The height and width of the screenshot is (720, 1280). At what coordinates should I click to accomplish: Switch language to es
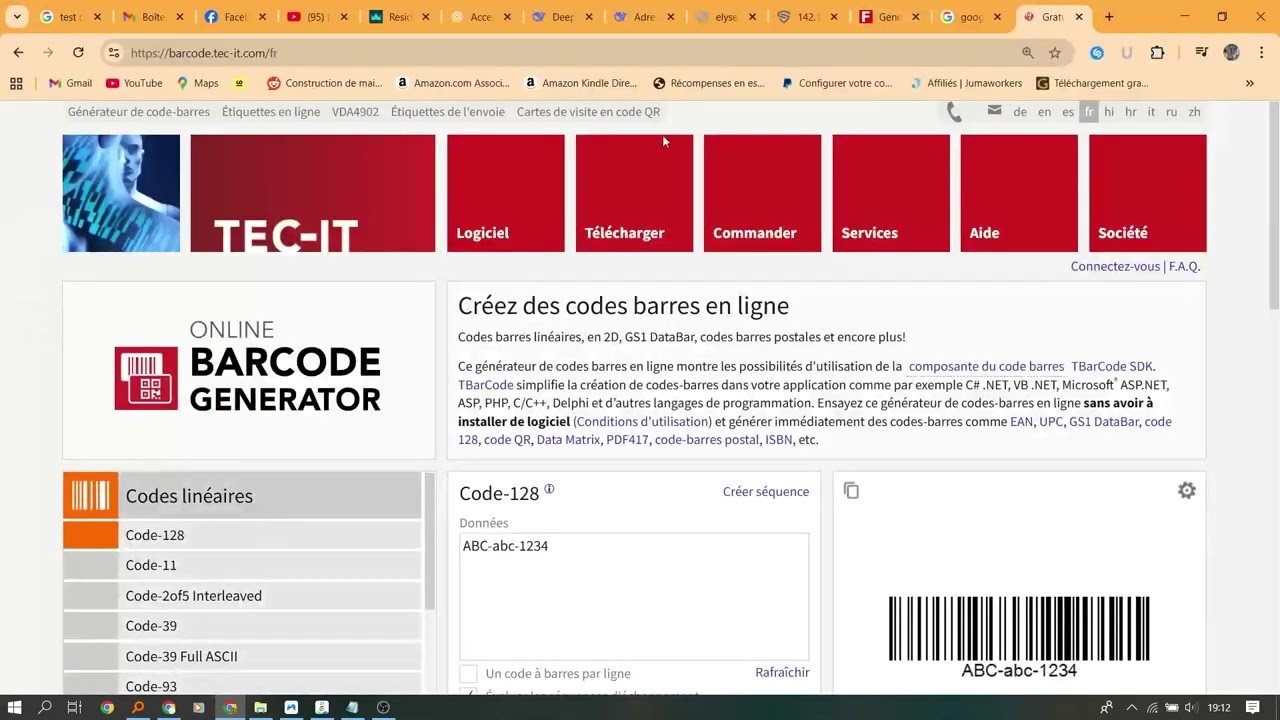click(1068, 112)
